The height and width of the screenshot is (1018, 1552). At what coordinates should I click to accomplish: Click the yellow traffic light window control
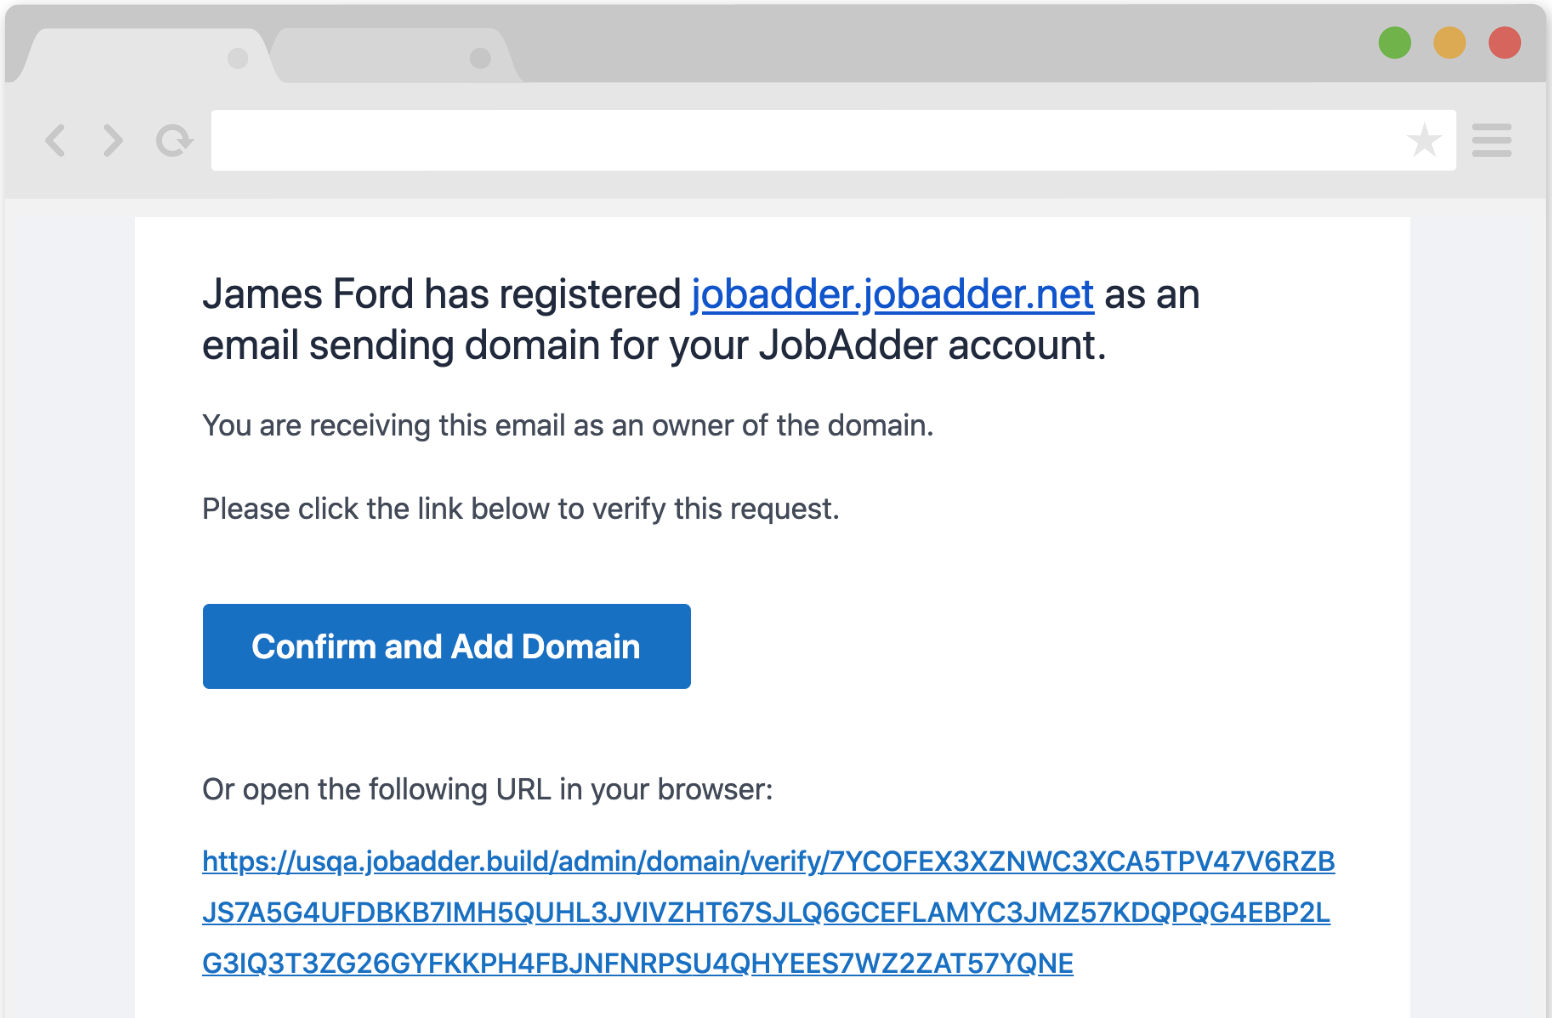(1449, 43)
